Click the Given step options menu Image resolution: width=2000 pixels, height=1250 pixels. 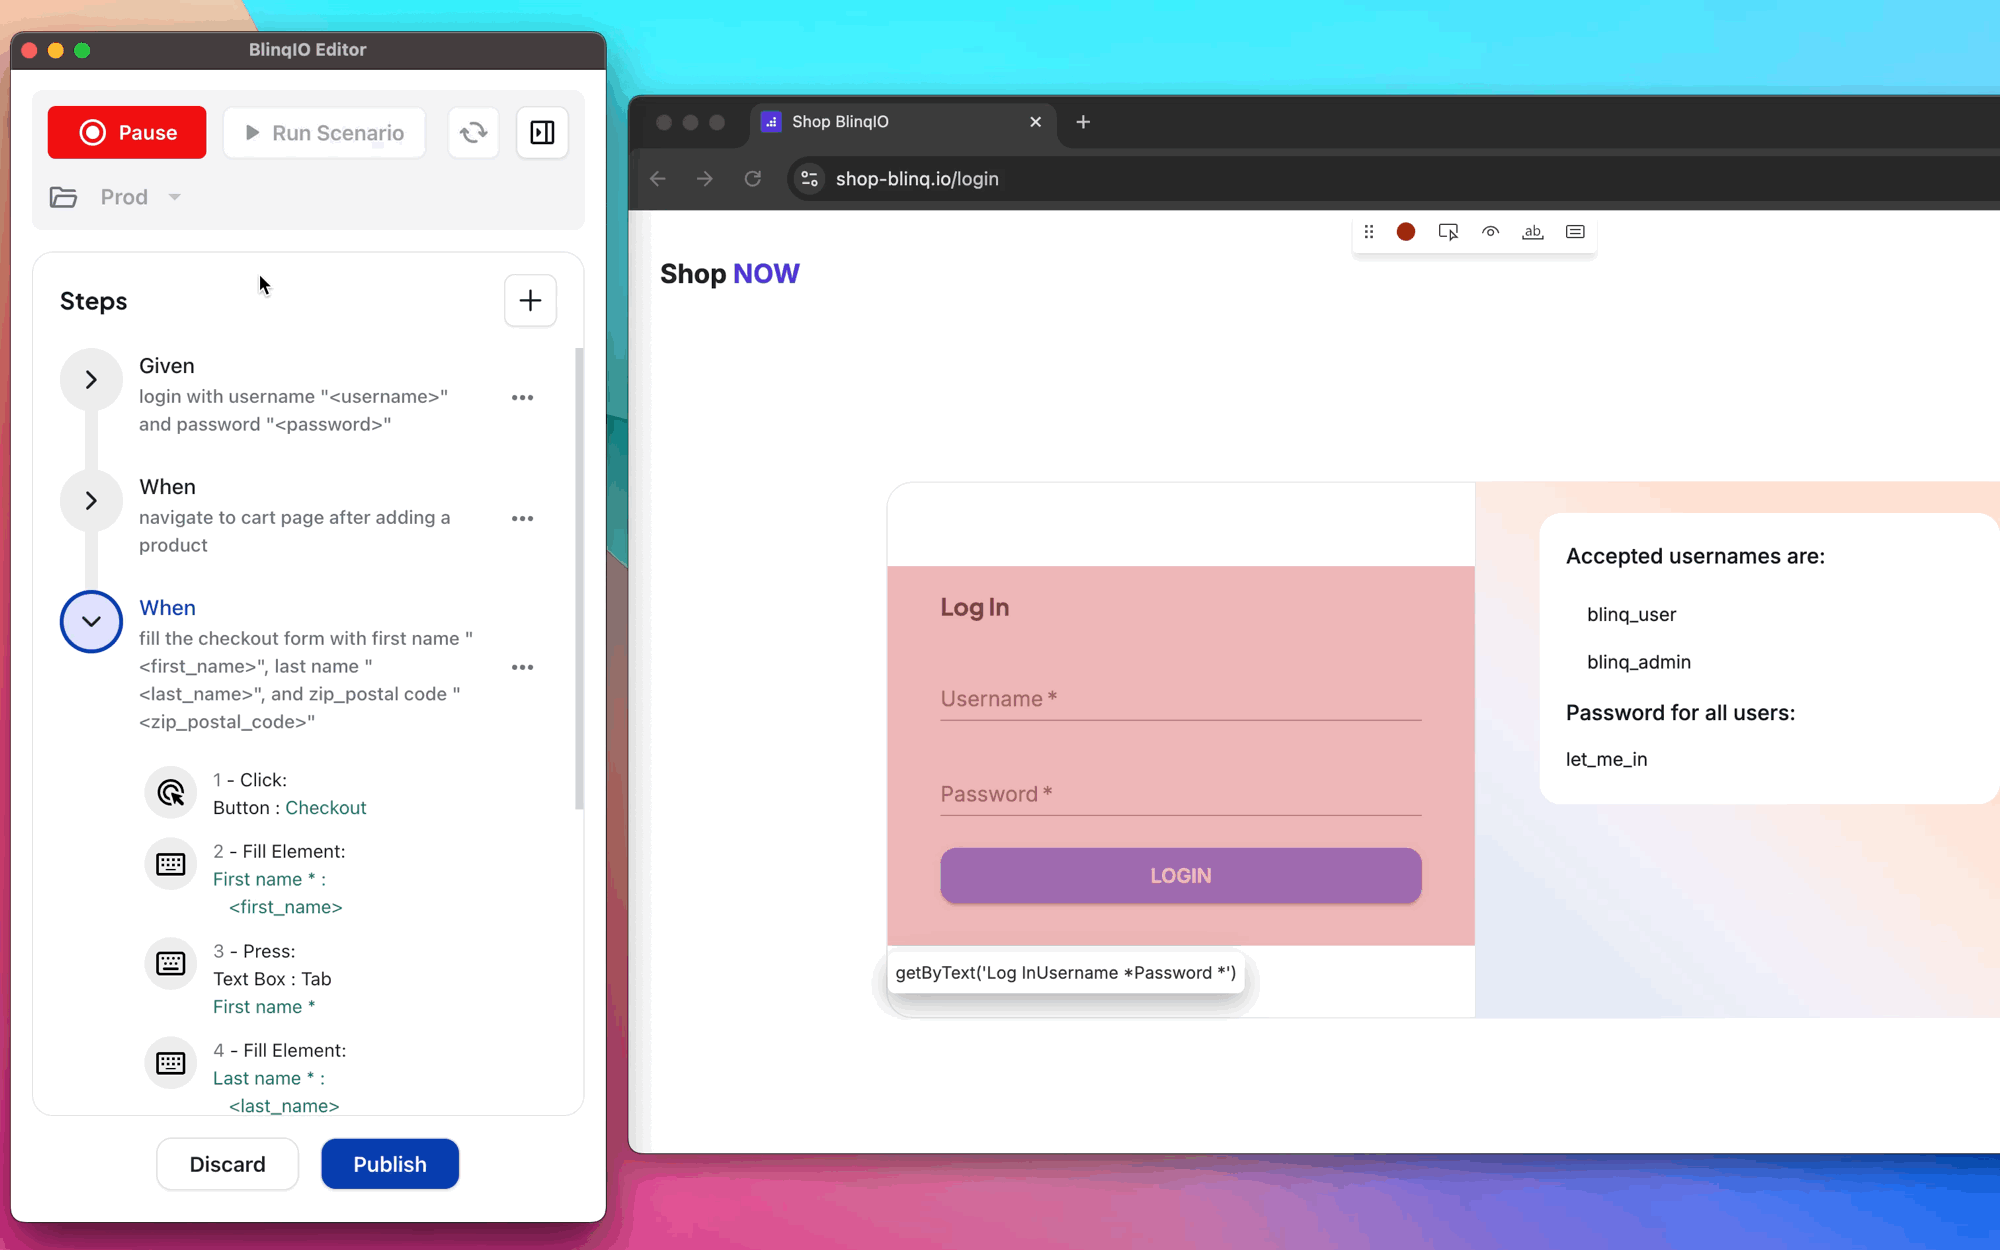[x=521, y=396]
